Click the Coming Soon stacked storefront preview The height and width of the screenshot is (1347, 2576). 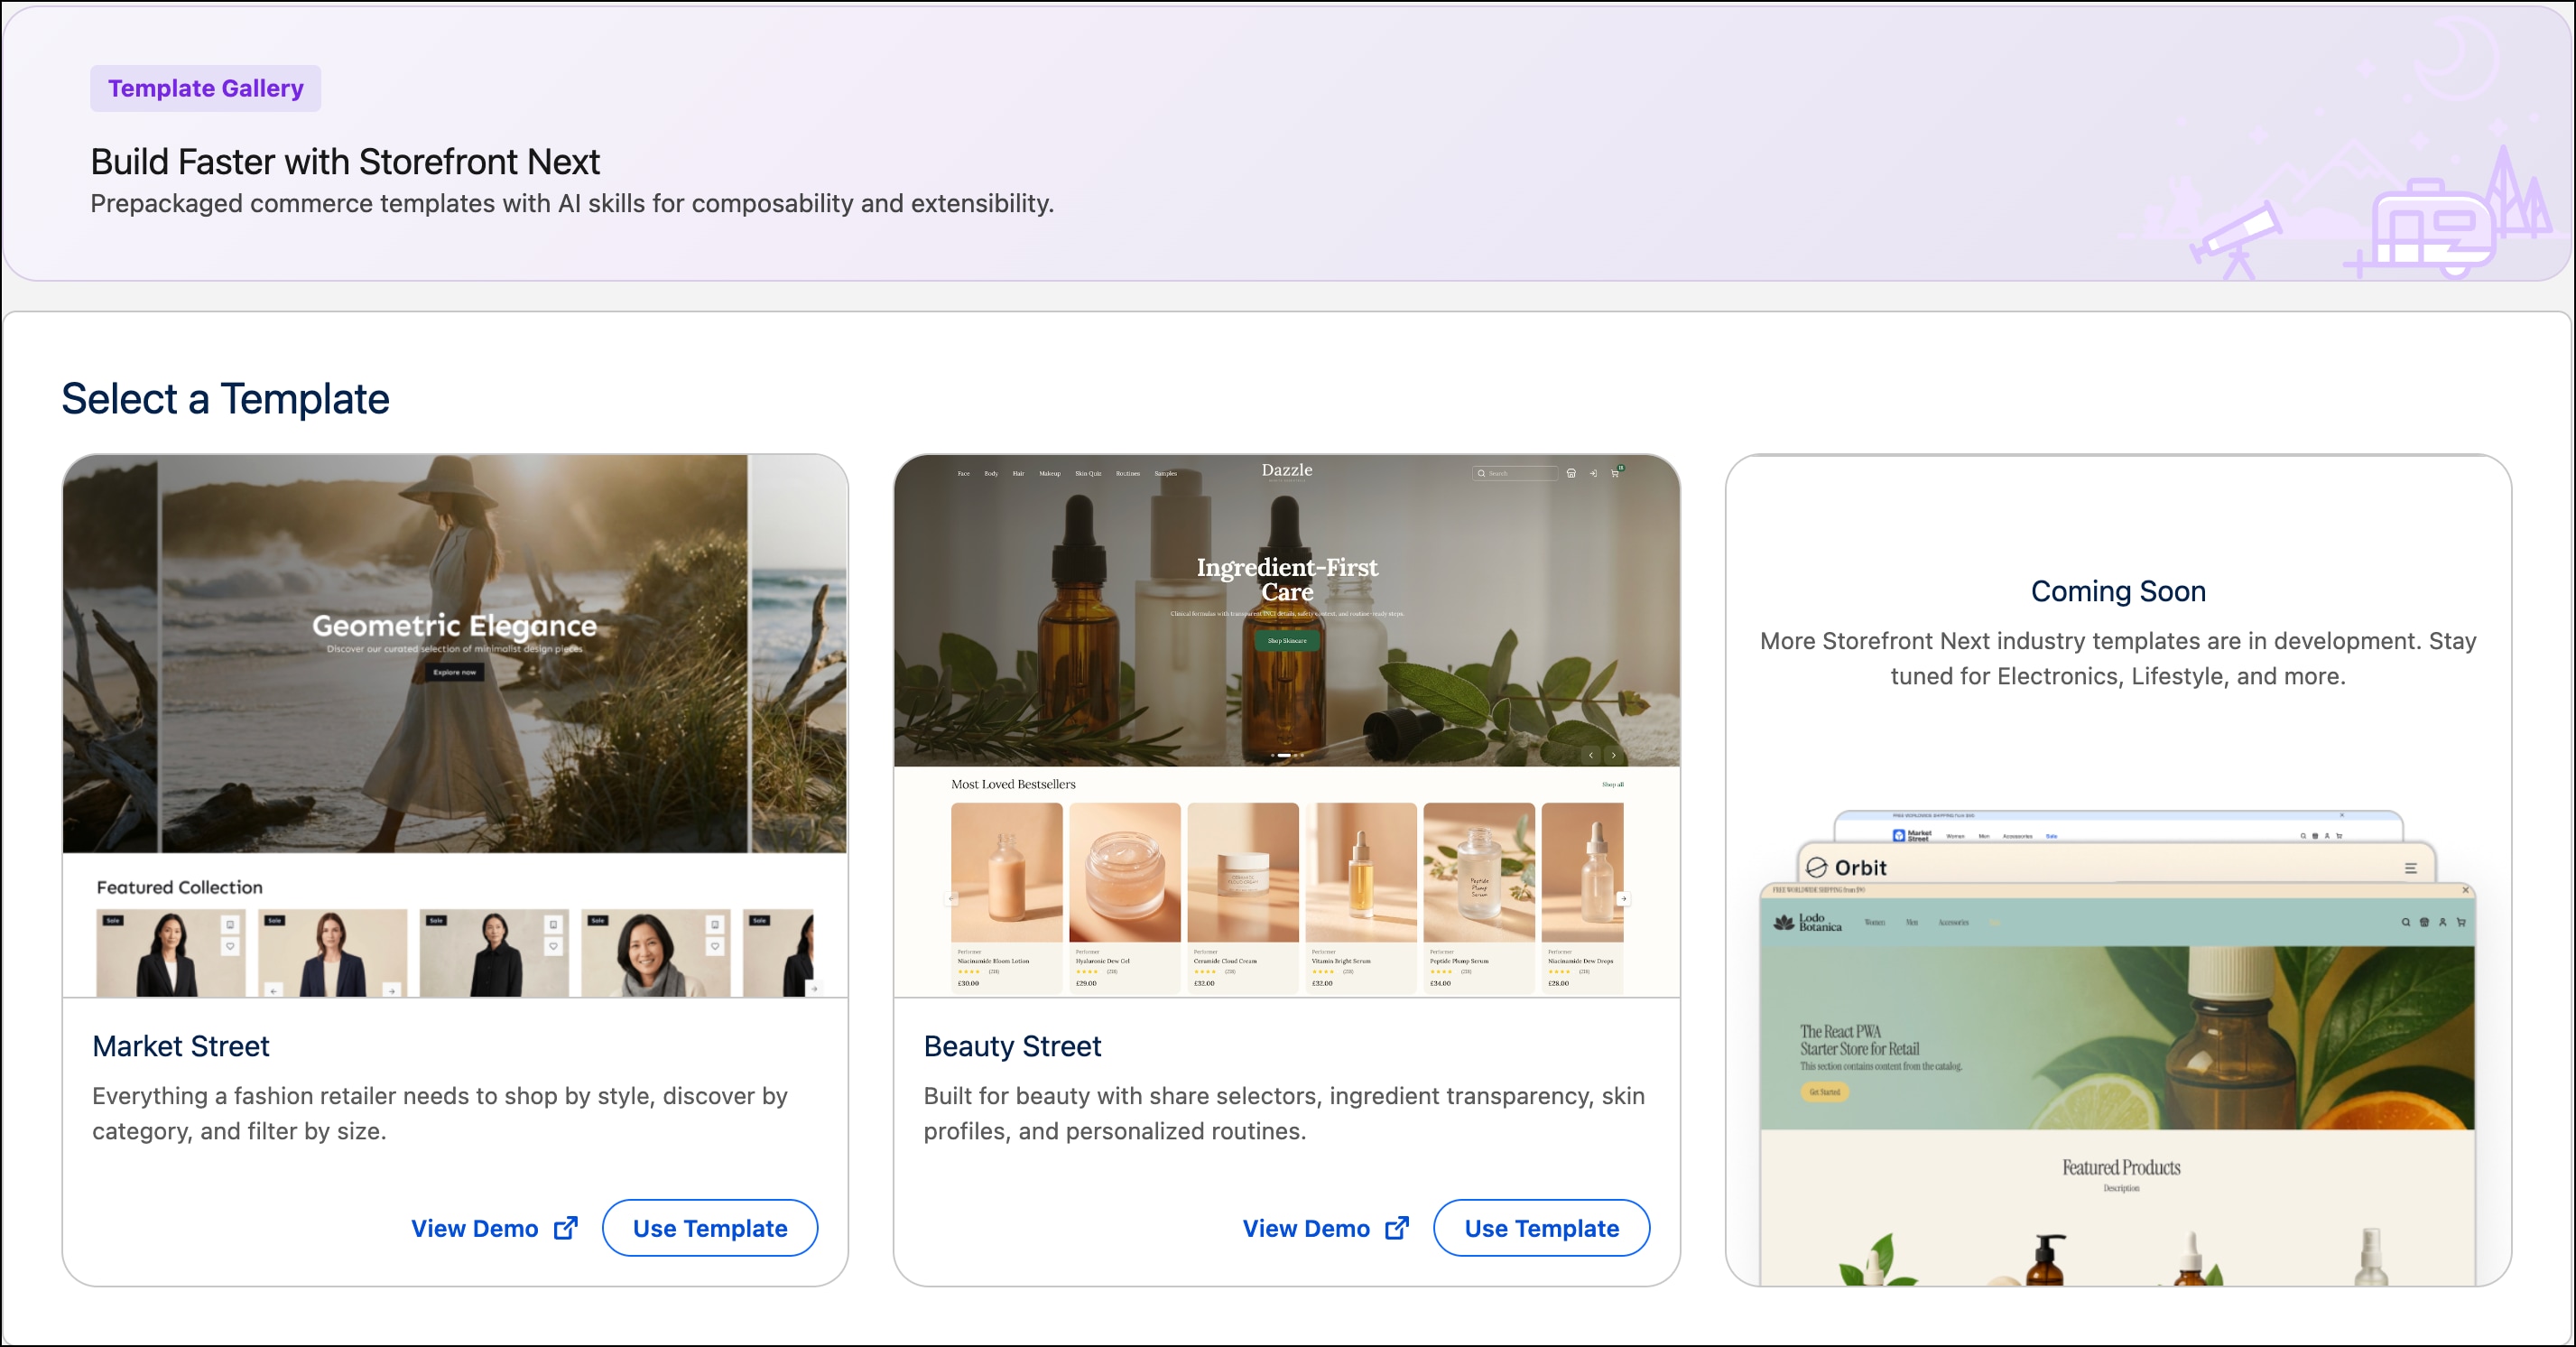point(2118,1048)
